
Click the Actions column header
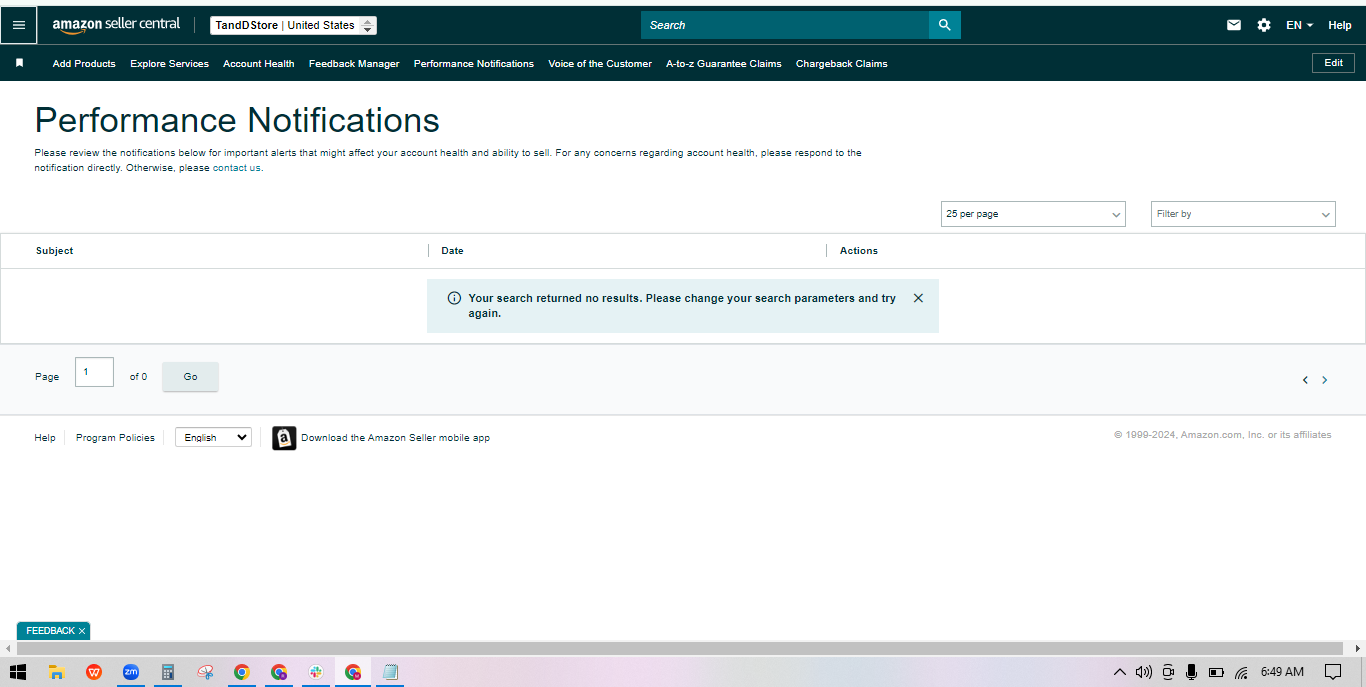click(859, 251)
